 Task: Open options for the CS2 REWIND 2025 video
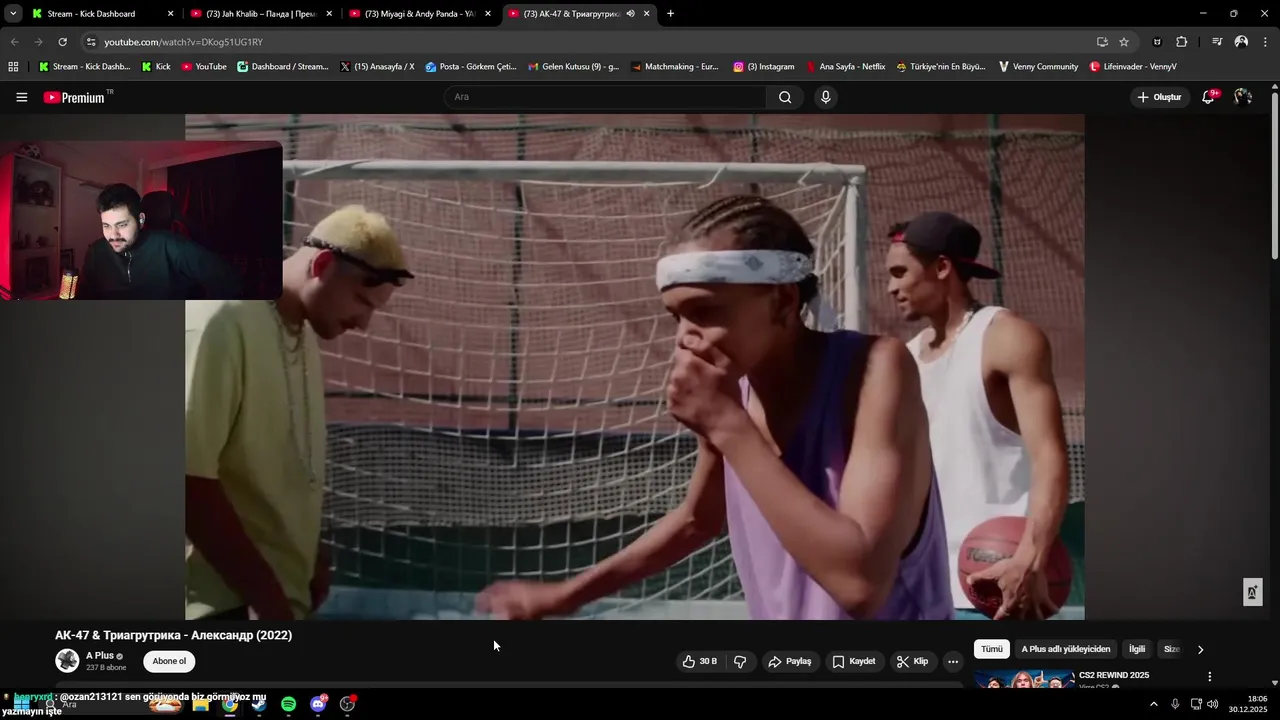[1209, 677]
